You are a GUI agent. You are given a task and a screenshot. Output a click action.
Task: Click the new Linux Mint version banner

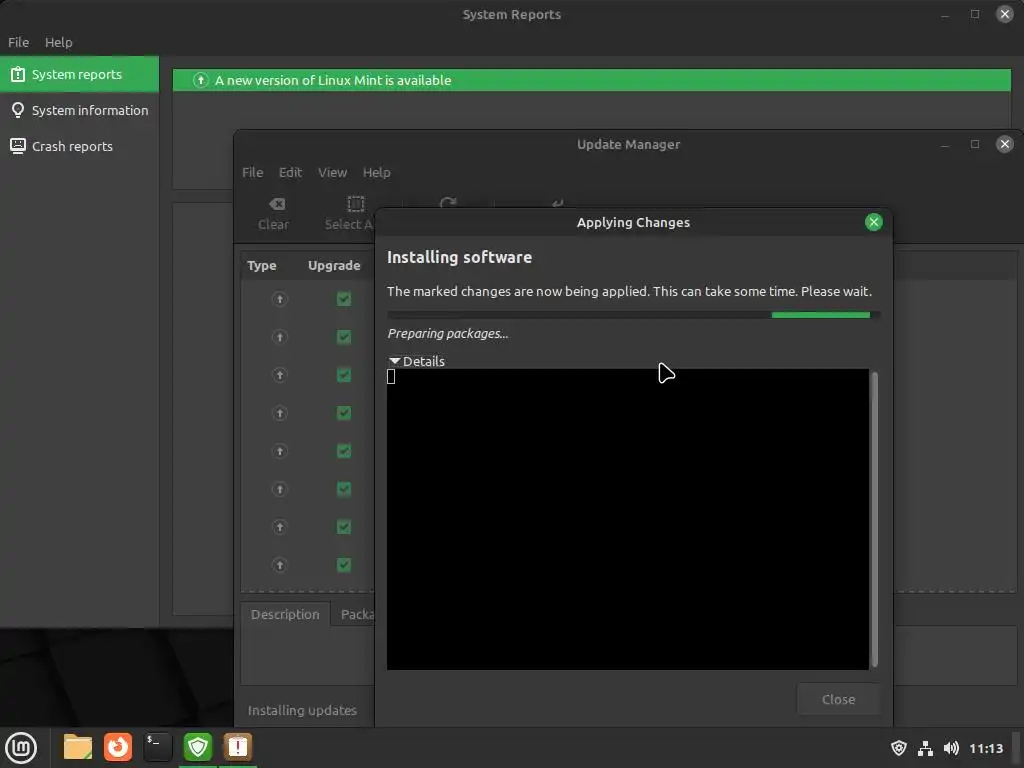tap(592, 80)
